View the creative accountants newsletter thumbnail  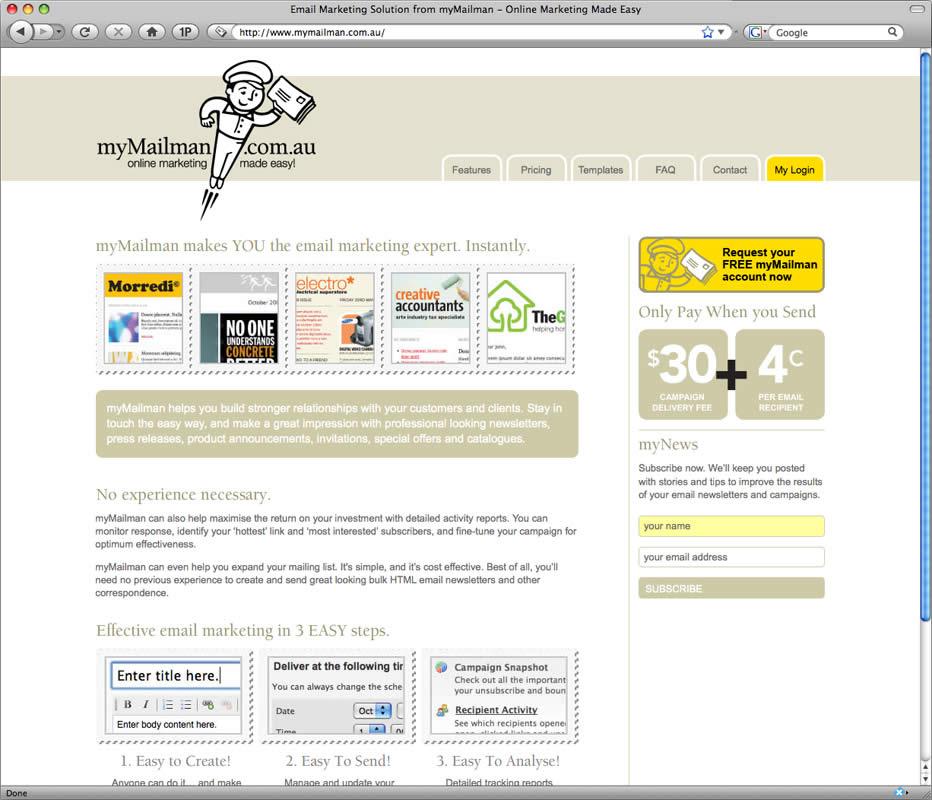[430, 318]
